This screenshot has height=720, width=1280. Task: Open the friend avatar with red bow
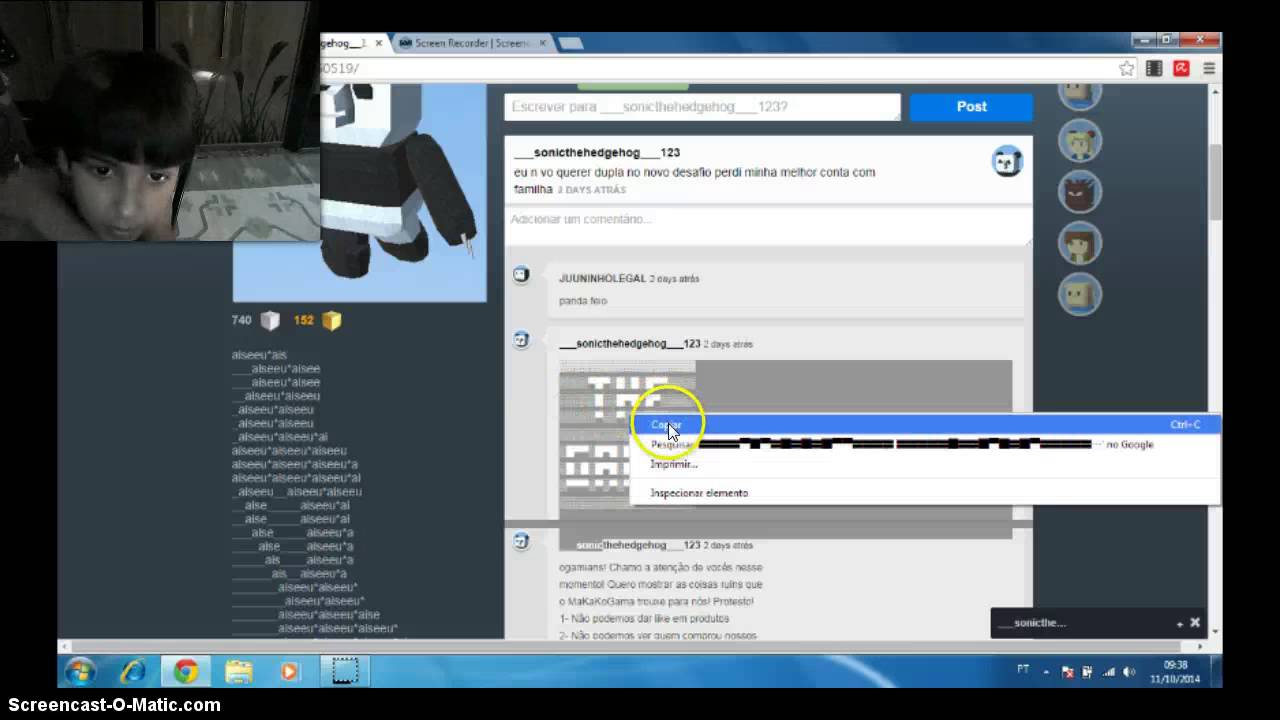[x=1080, y=141]
